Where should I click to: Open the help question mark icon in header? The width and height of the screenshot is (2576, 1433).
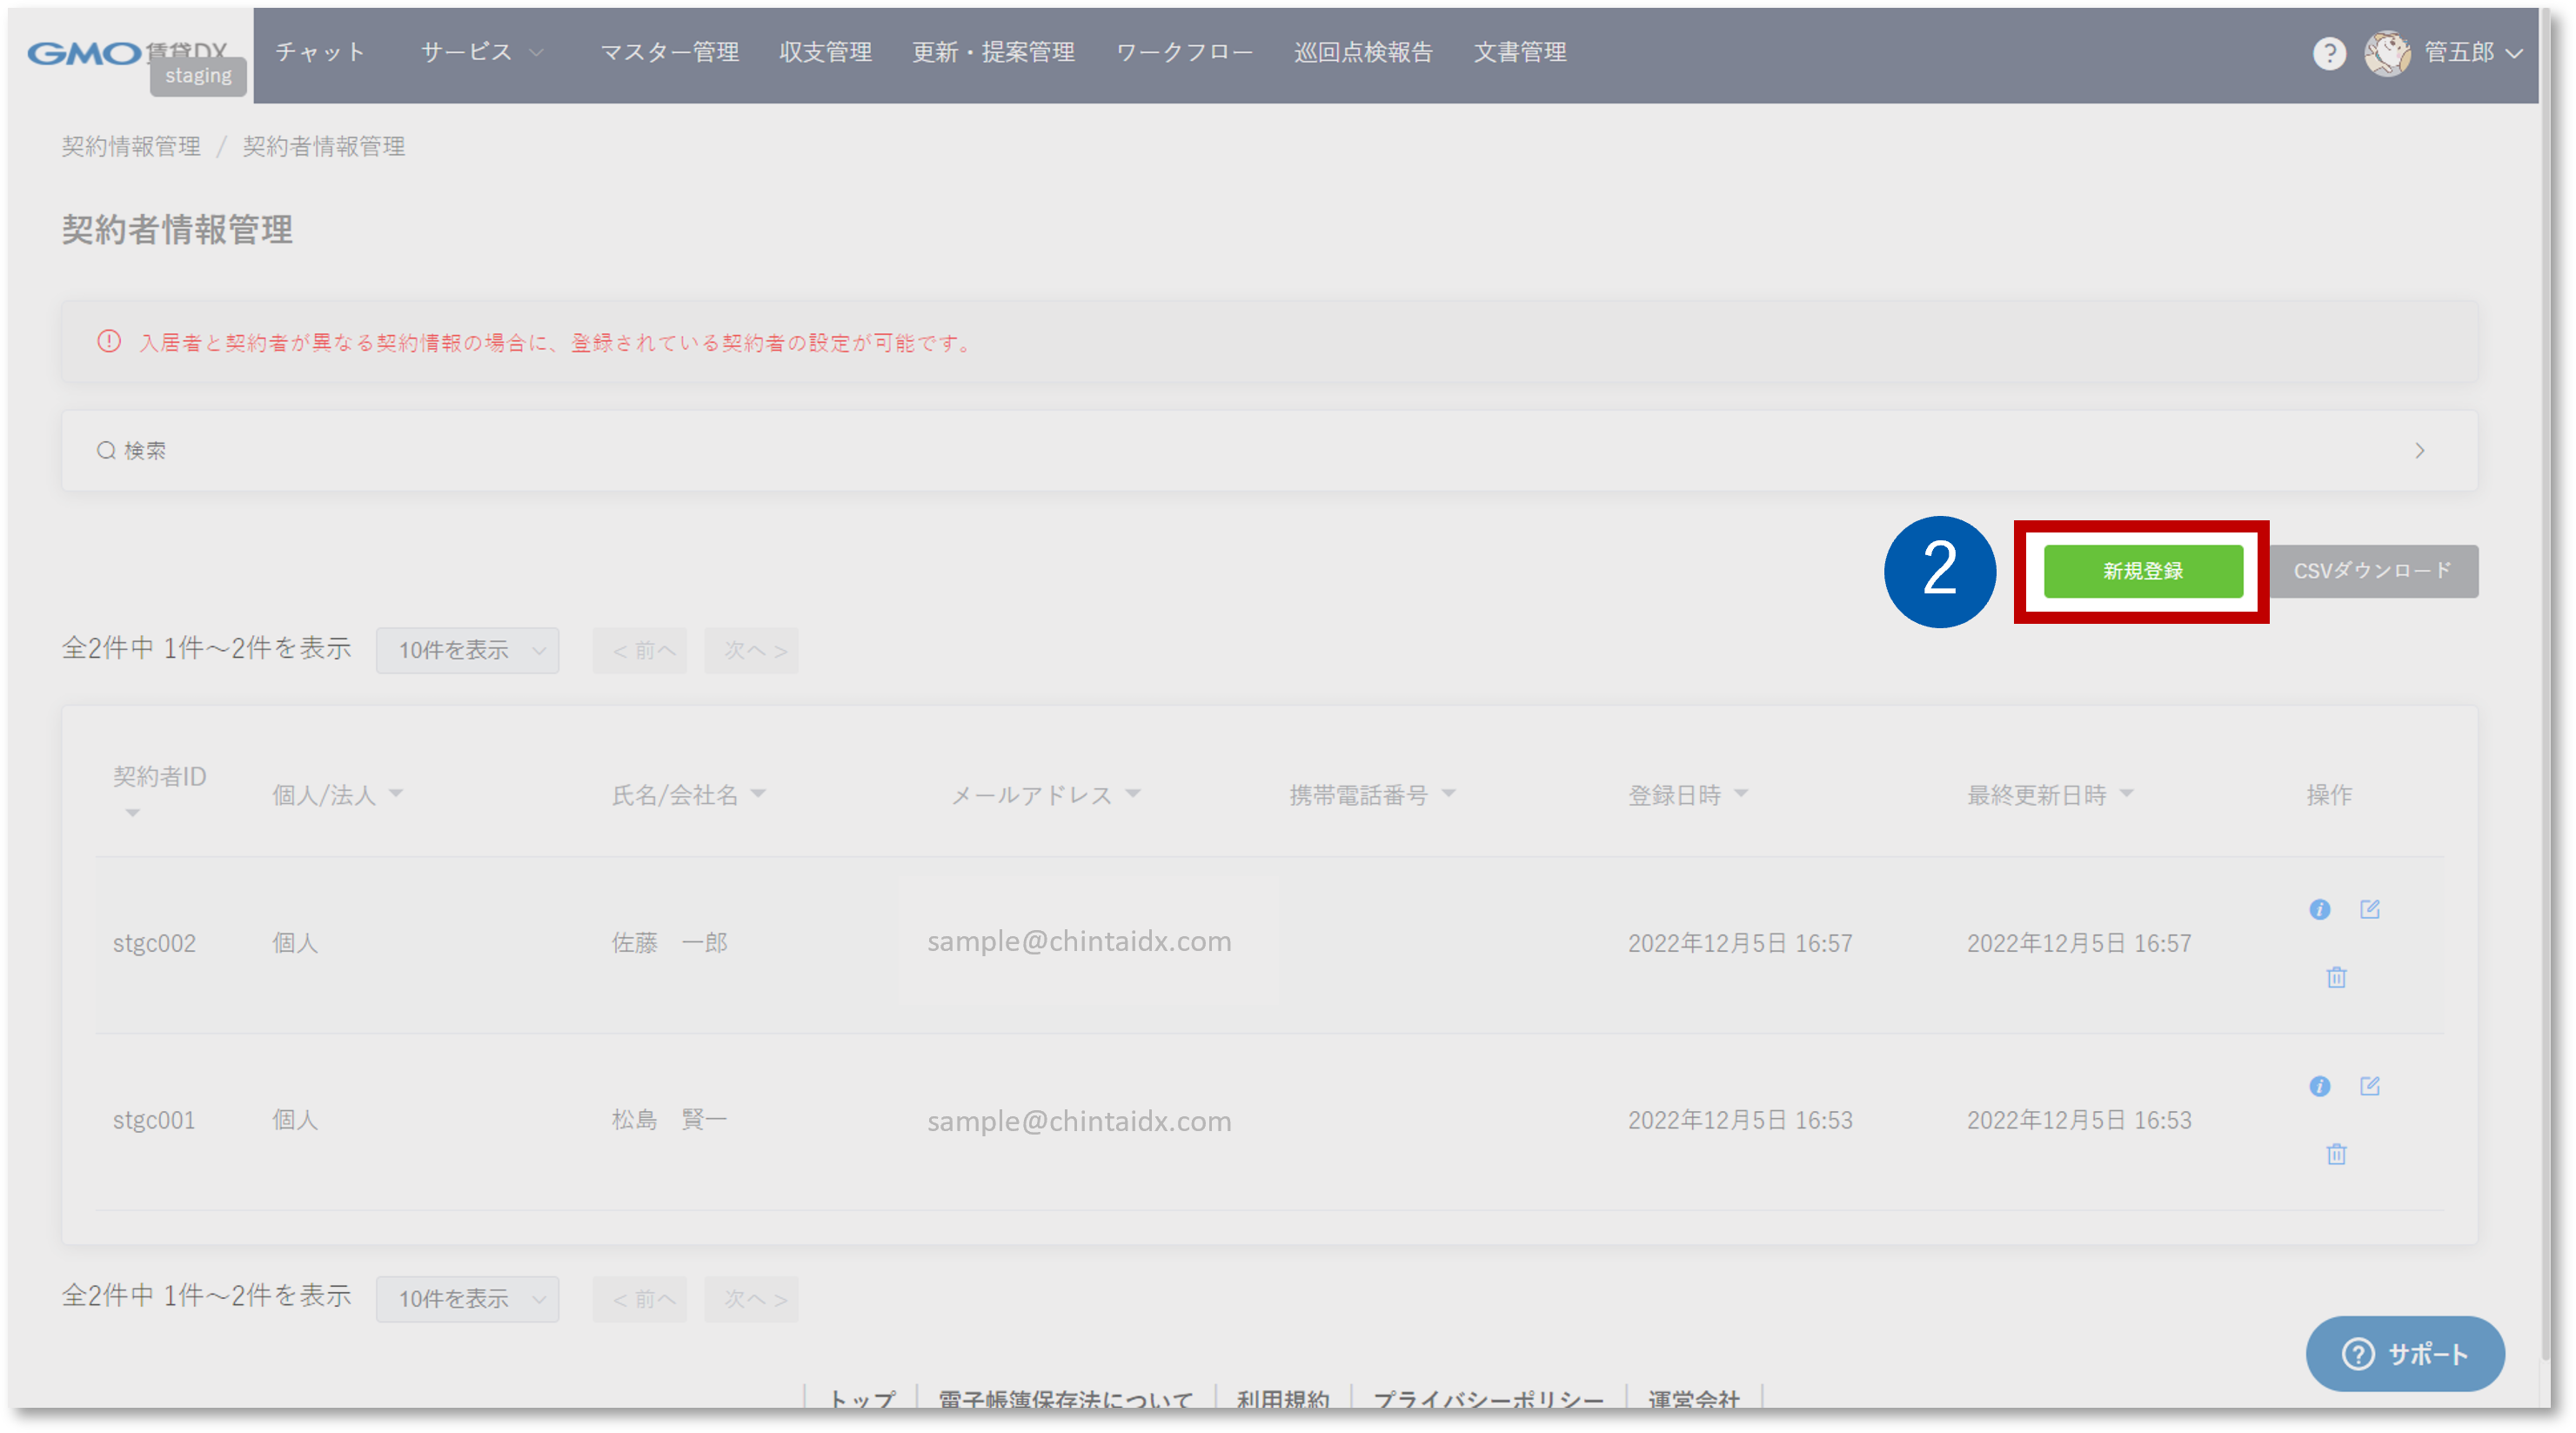tap(2329, 53)
